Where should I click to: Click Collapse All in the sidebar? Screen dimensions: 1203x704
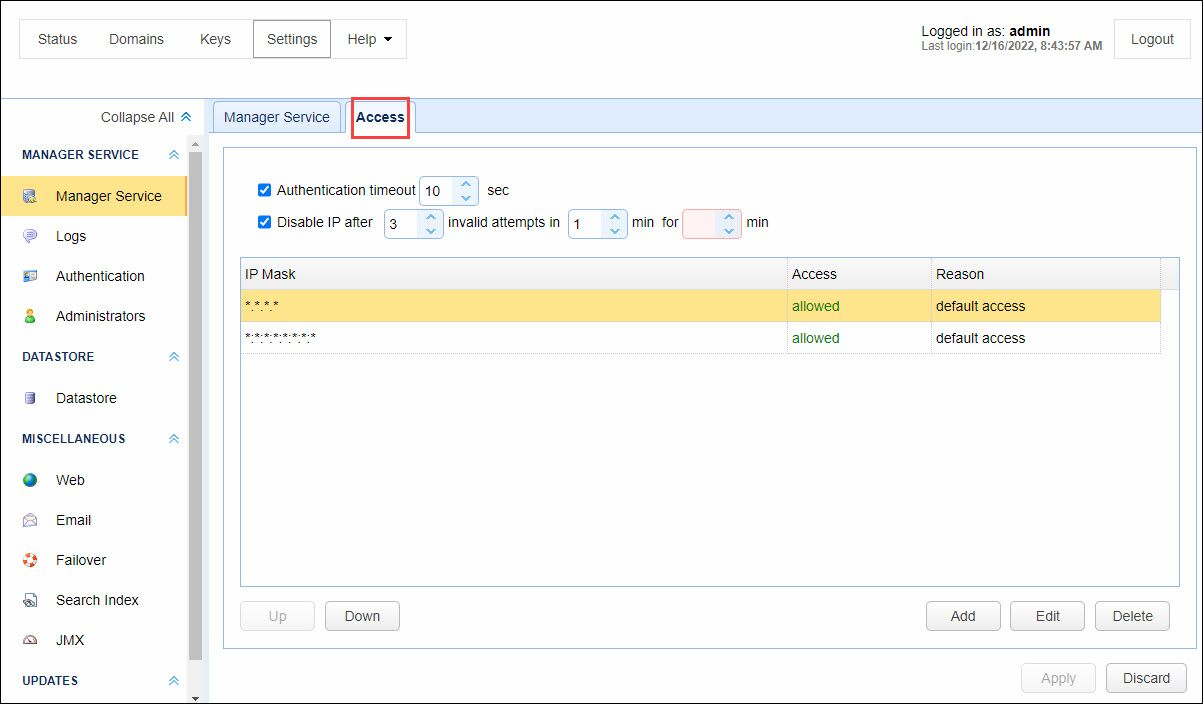point(146,117)
